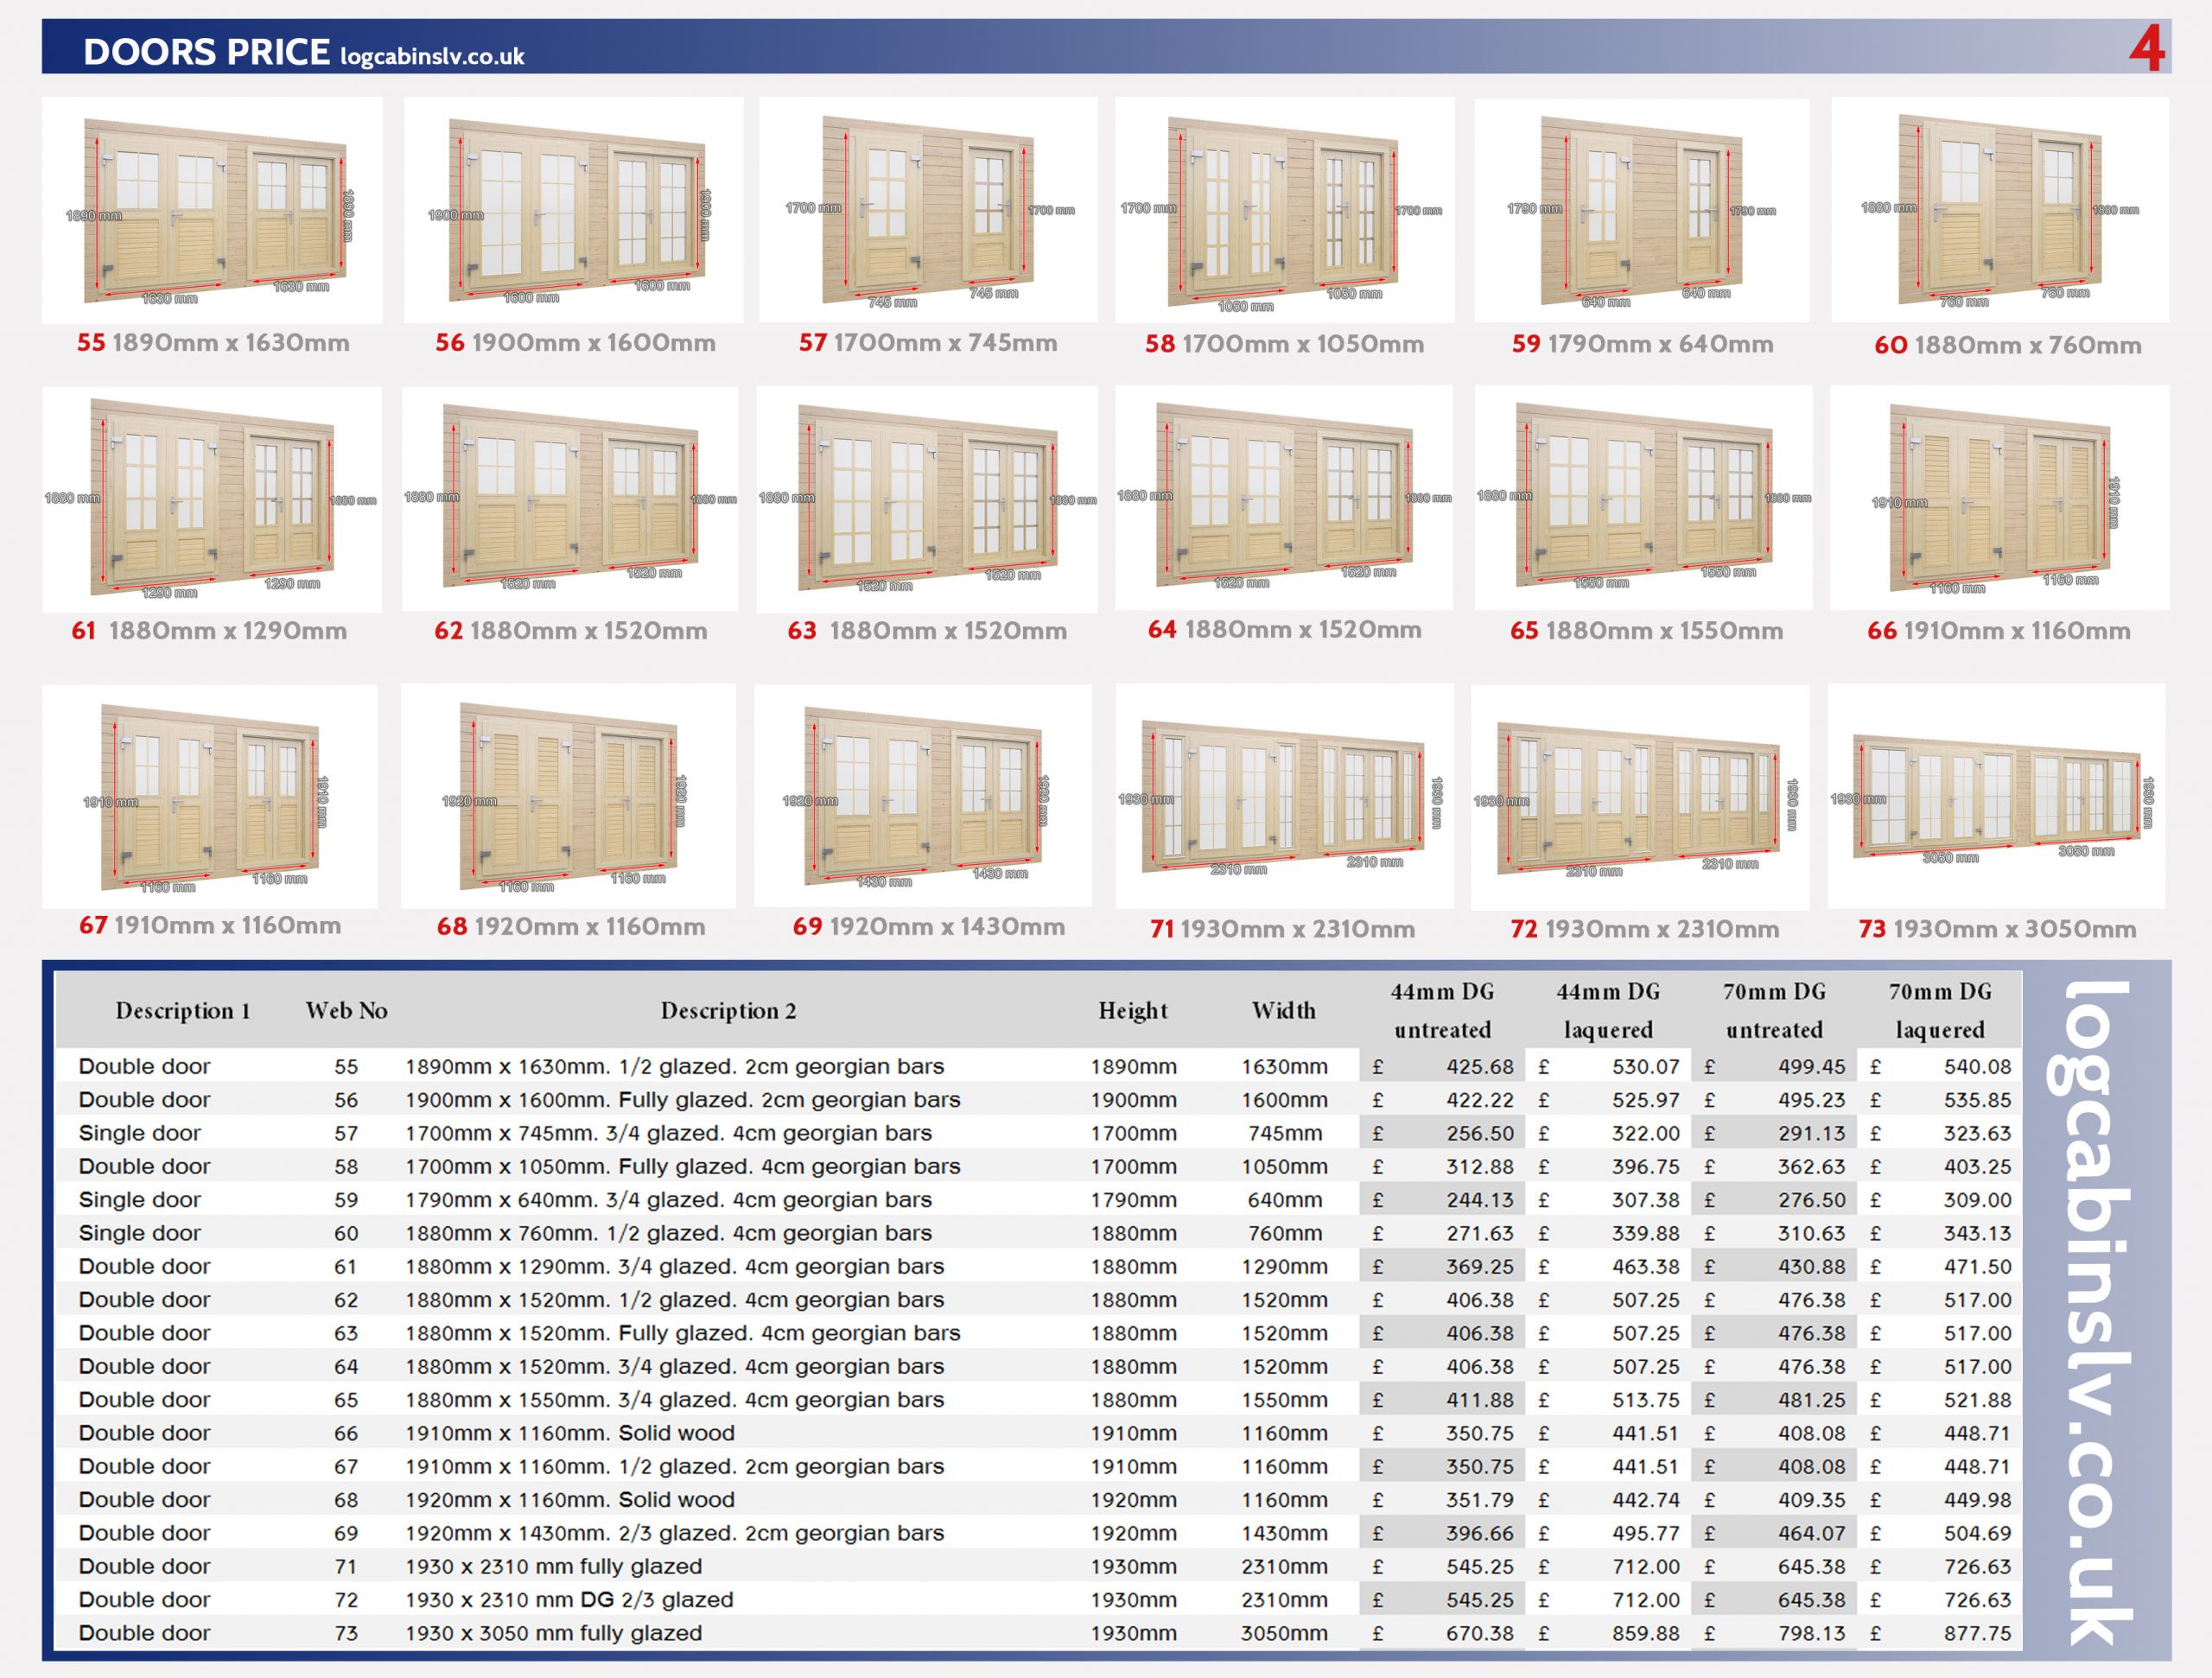Open door 60 single door picture

click(x=1999, y=210)
